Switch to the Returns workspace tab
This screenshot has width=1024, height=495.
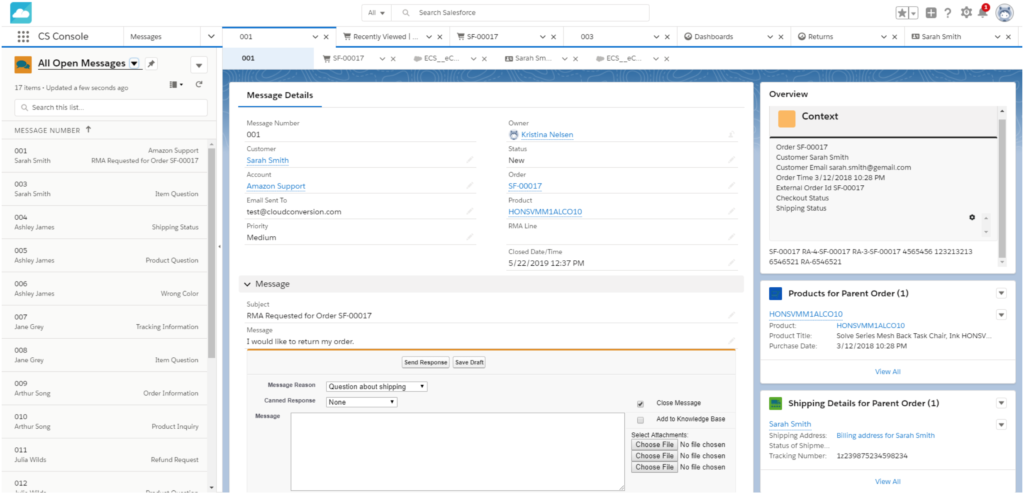coord(820,37)
